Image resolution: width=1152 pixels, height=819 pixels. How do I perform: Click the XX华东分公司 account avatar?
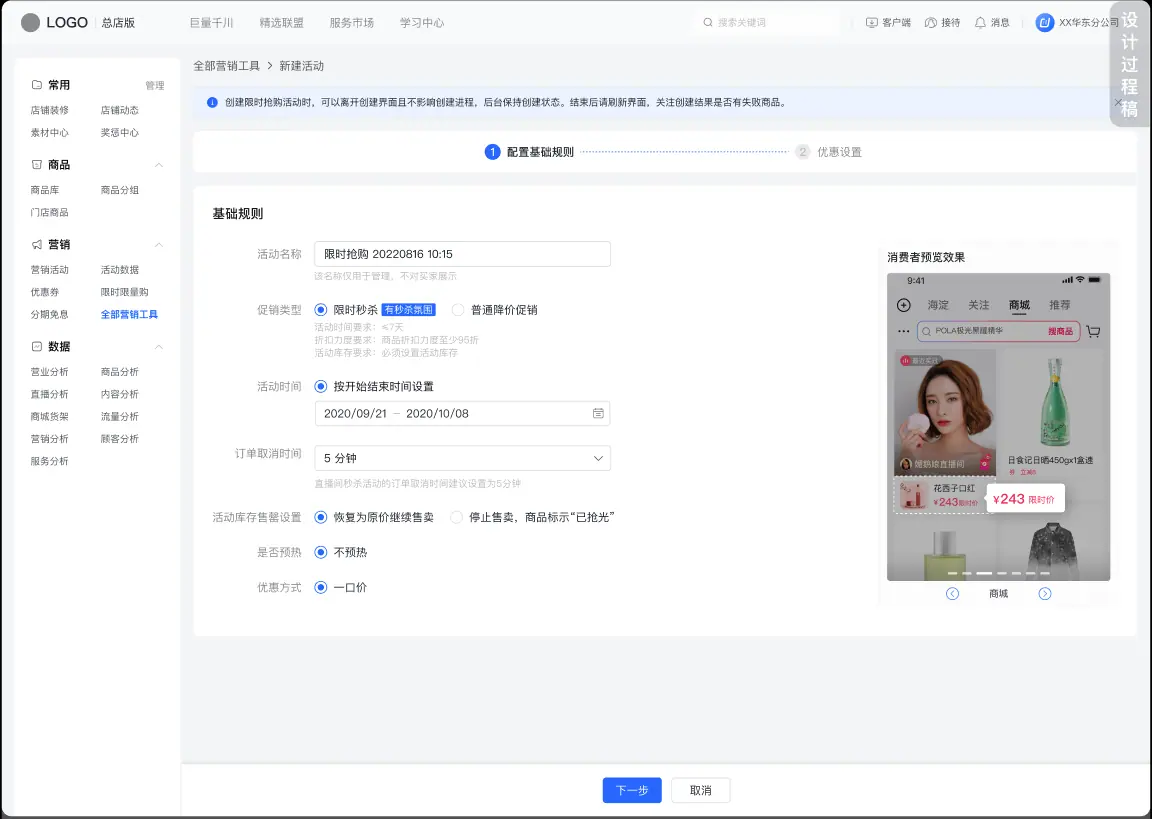coord(1044,23)
